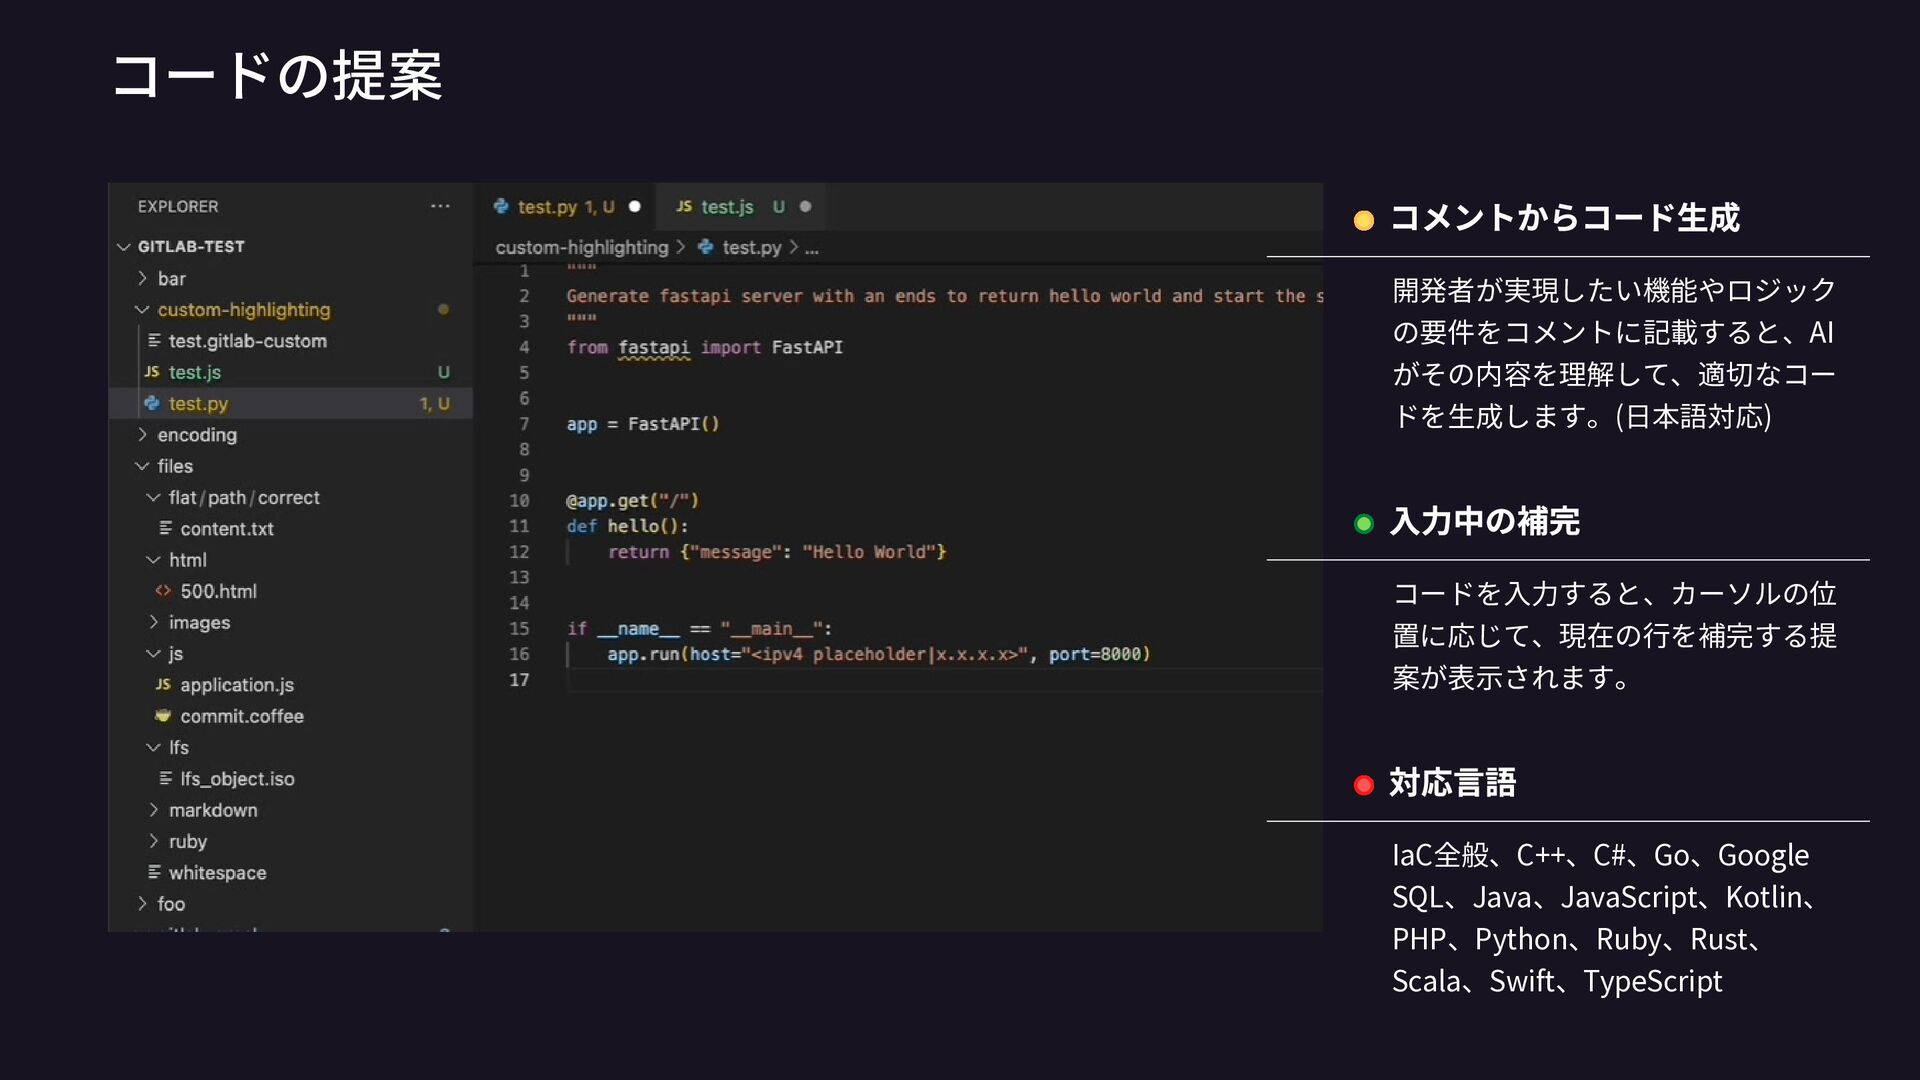Click the commit.coffee file icon

[163, 716]
